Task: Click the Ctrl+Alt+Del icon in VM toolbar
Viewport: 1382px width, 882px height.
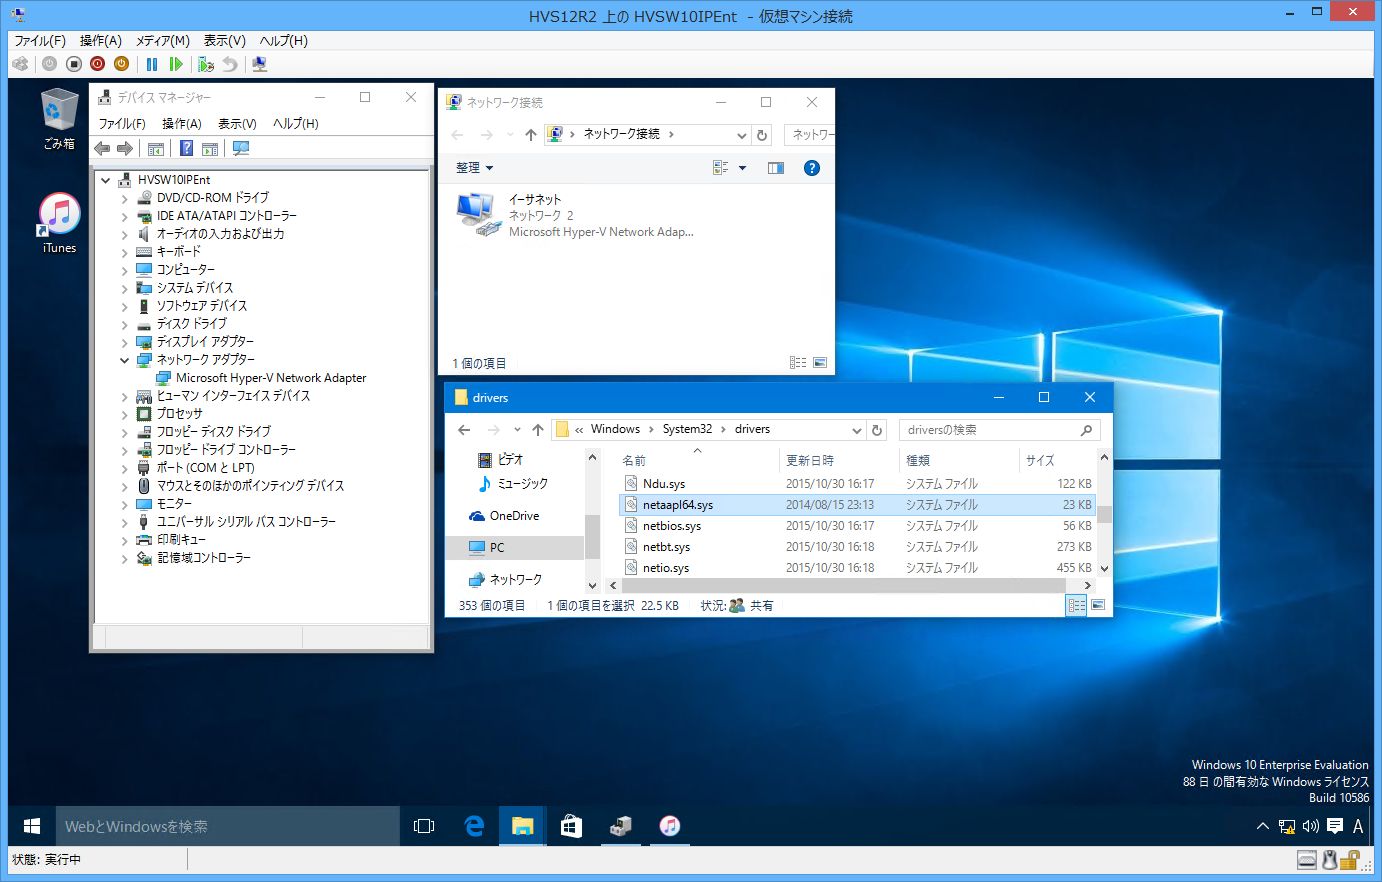Action: pyautogui.click(x=20, y=64)
